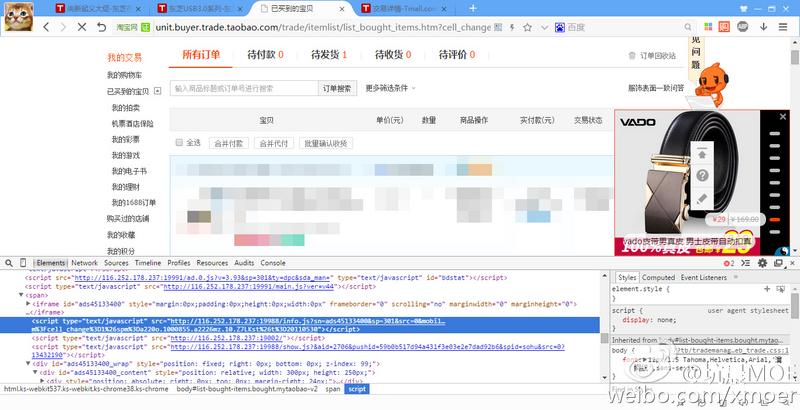Screen dimensions: 800x410
Task: Expand the 已买到的宝贝 sidebar item
Action: 158,91
